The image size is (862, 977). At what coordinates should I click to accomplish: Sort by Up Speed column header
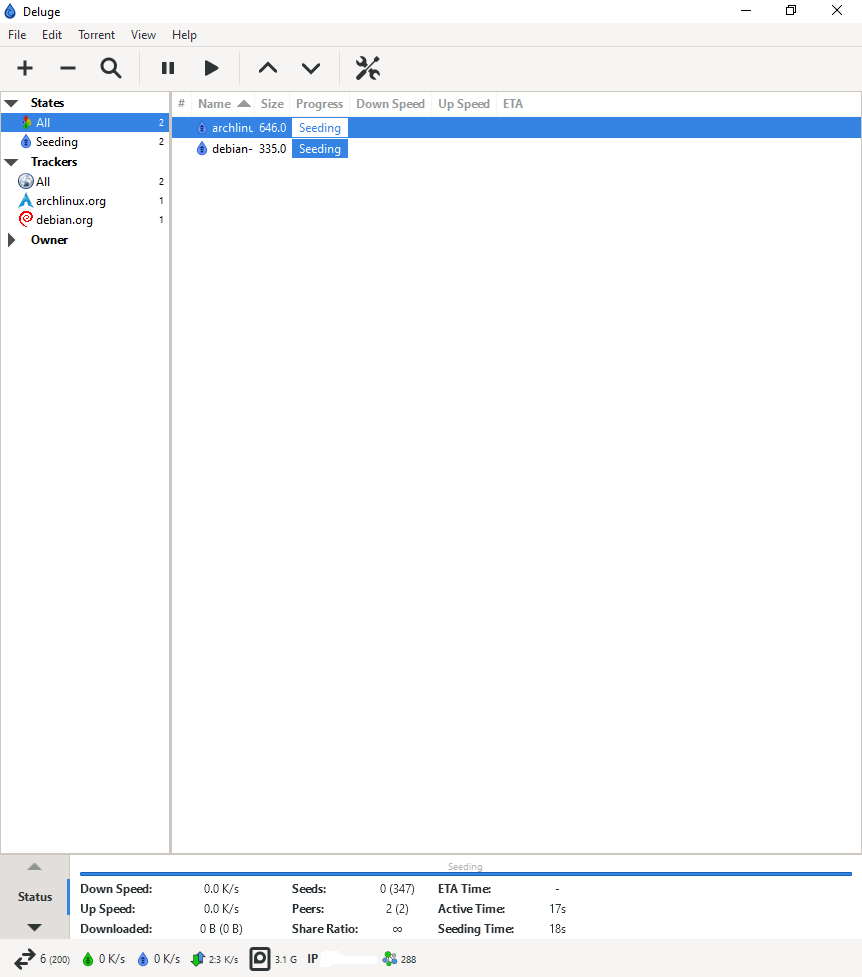[464, 103]
